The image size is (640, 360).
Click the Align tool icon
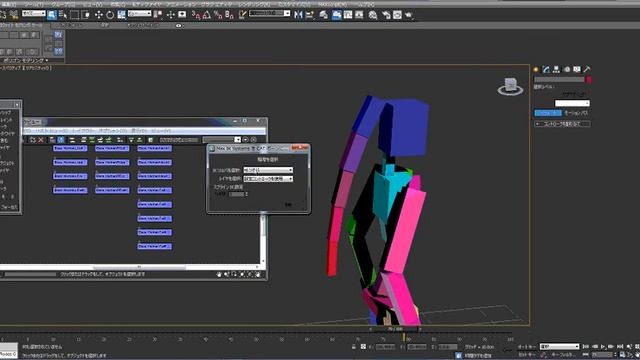click(310, 15)
